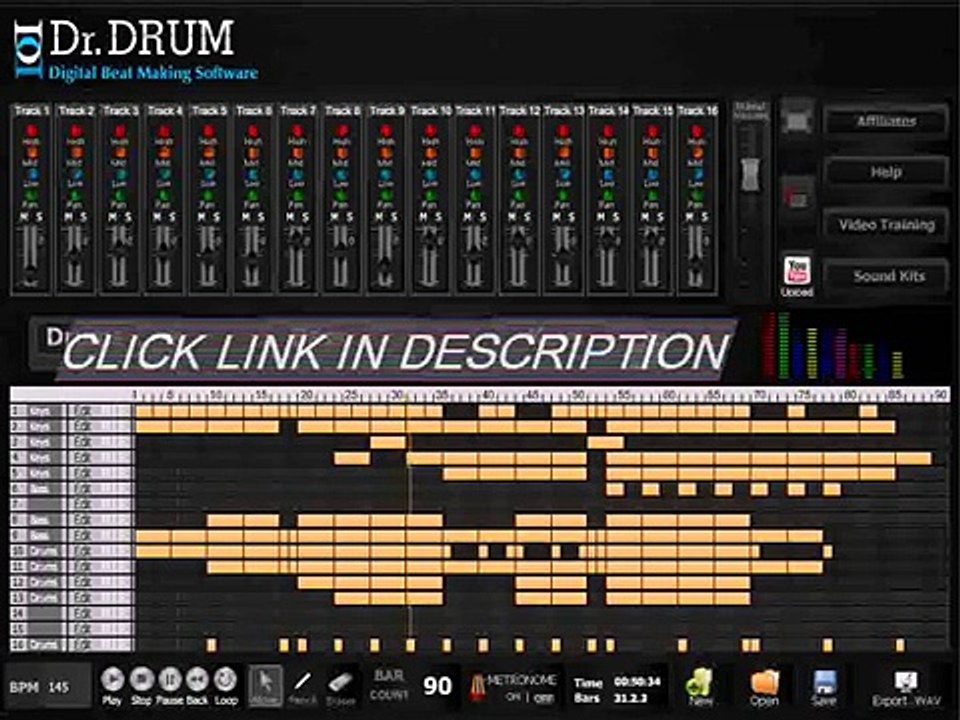This screenshot has width=960, height=720.
Task: Click the timeline ruler at bar 20
Action: [307, 394]
